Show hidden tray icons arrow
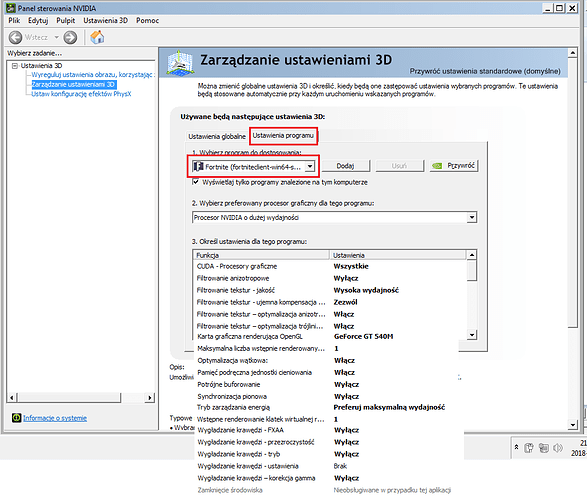This screenshot has width=587, height=499. pos(517,447)
